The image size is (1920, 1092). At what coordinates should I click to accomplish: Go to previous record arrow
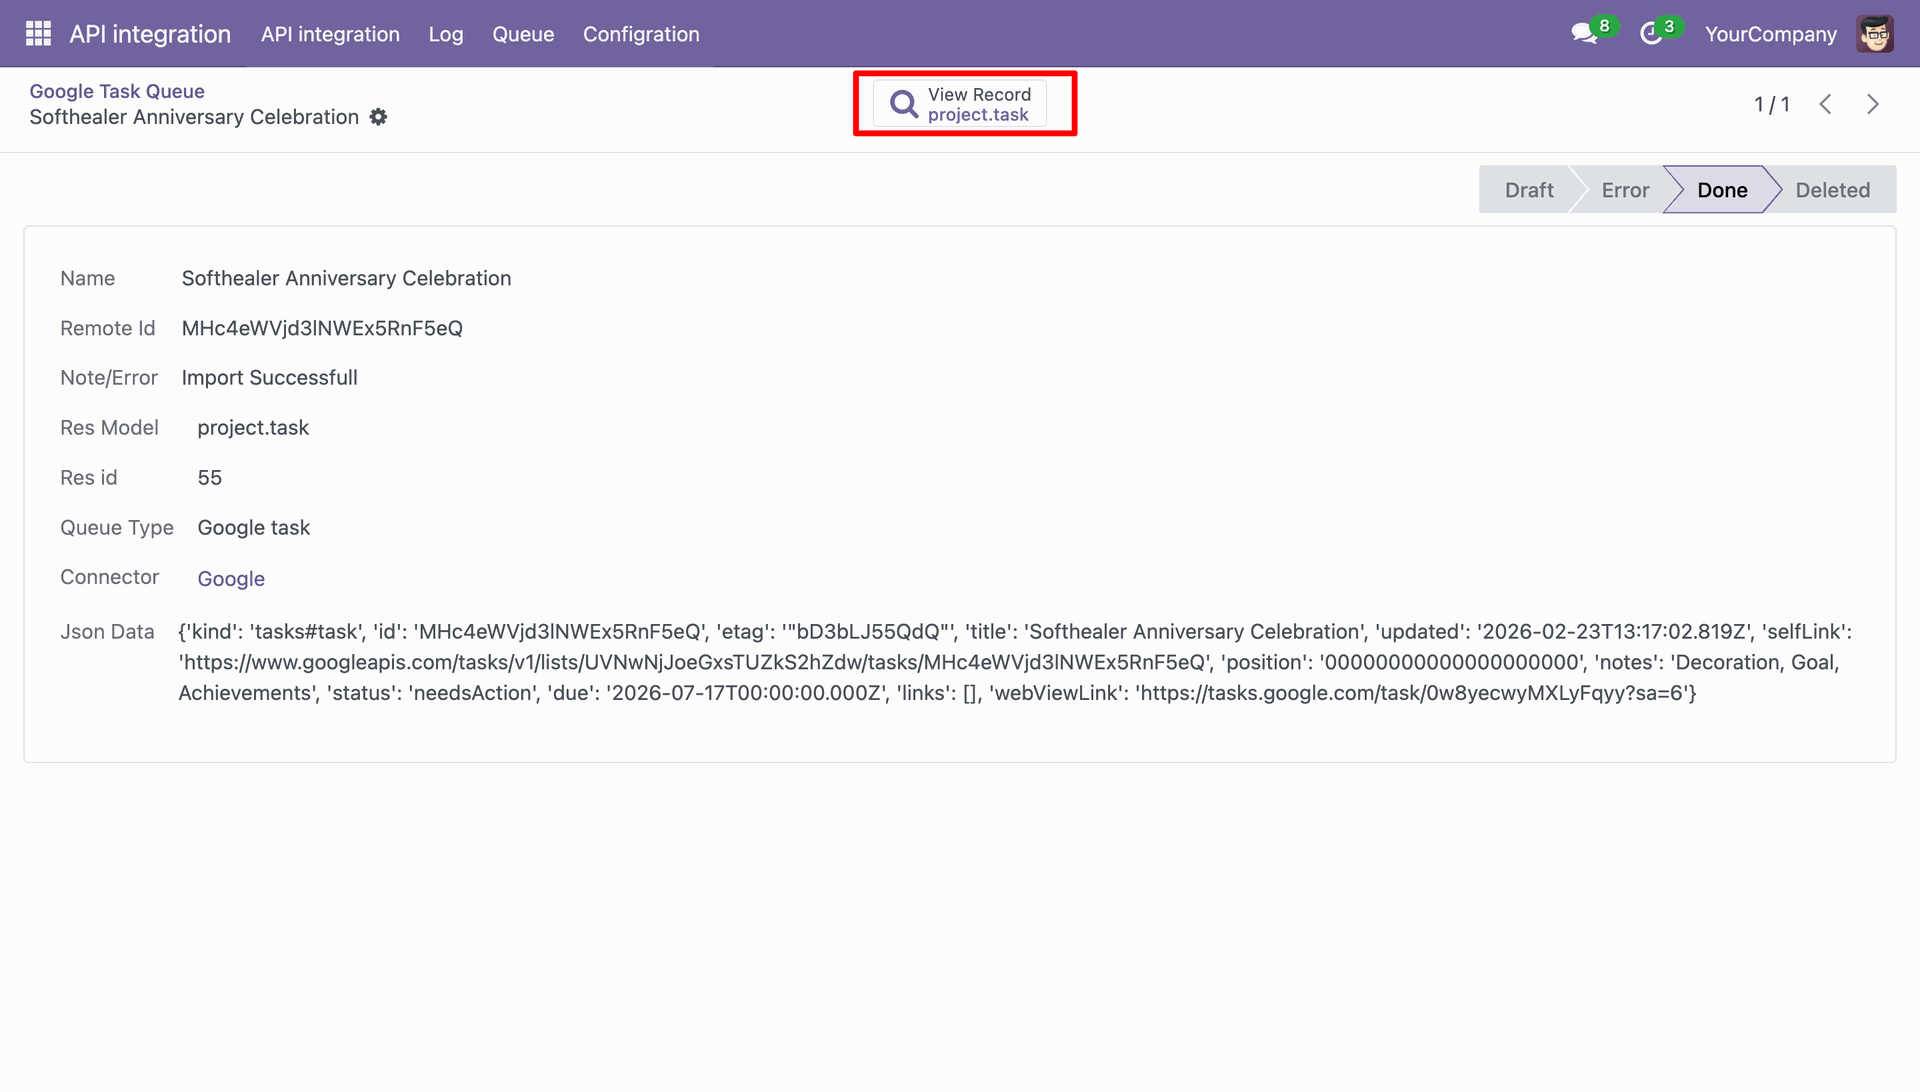pyautogui.click(x=1825, y=104)
